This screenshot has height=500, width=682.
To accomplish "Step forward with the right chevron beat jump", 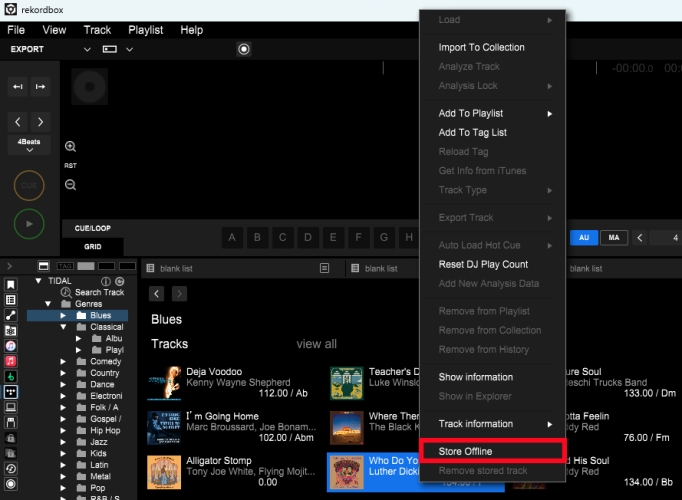I will [x=40, y=122].
